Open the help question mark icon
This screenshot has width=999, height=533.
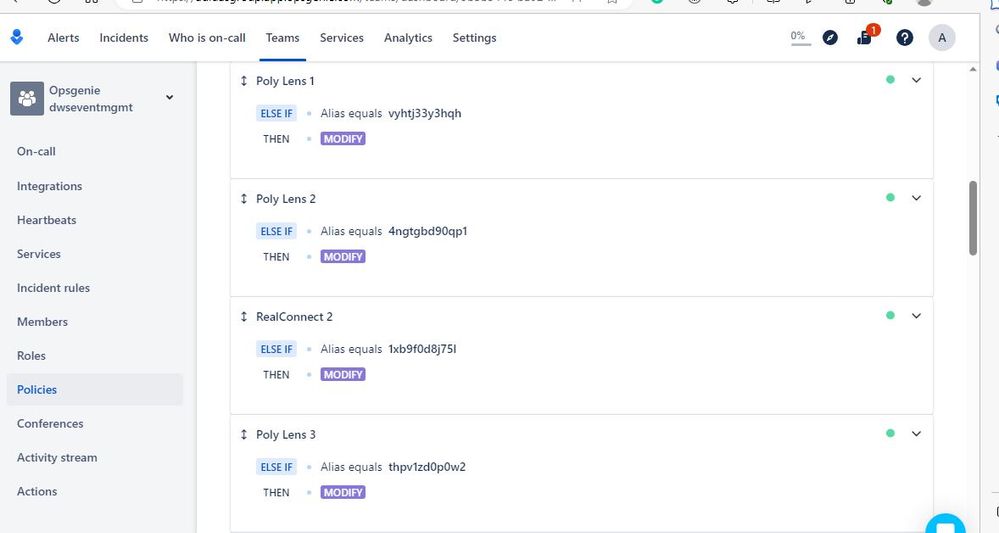click(x=904, y=38)
